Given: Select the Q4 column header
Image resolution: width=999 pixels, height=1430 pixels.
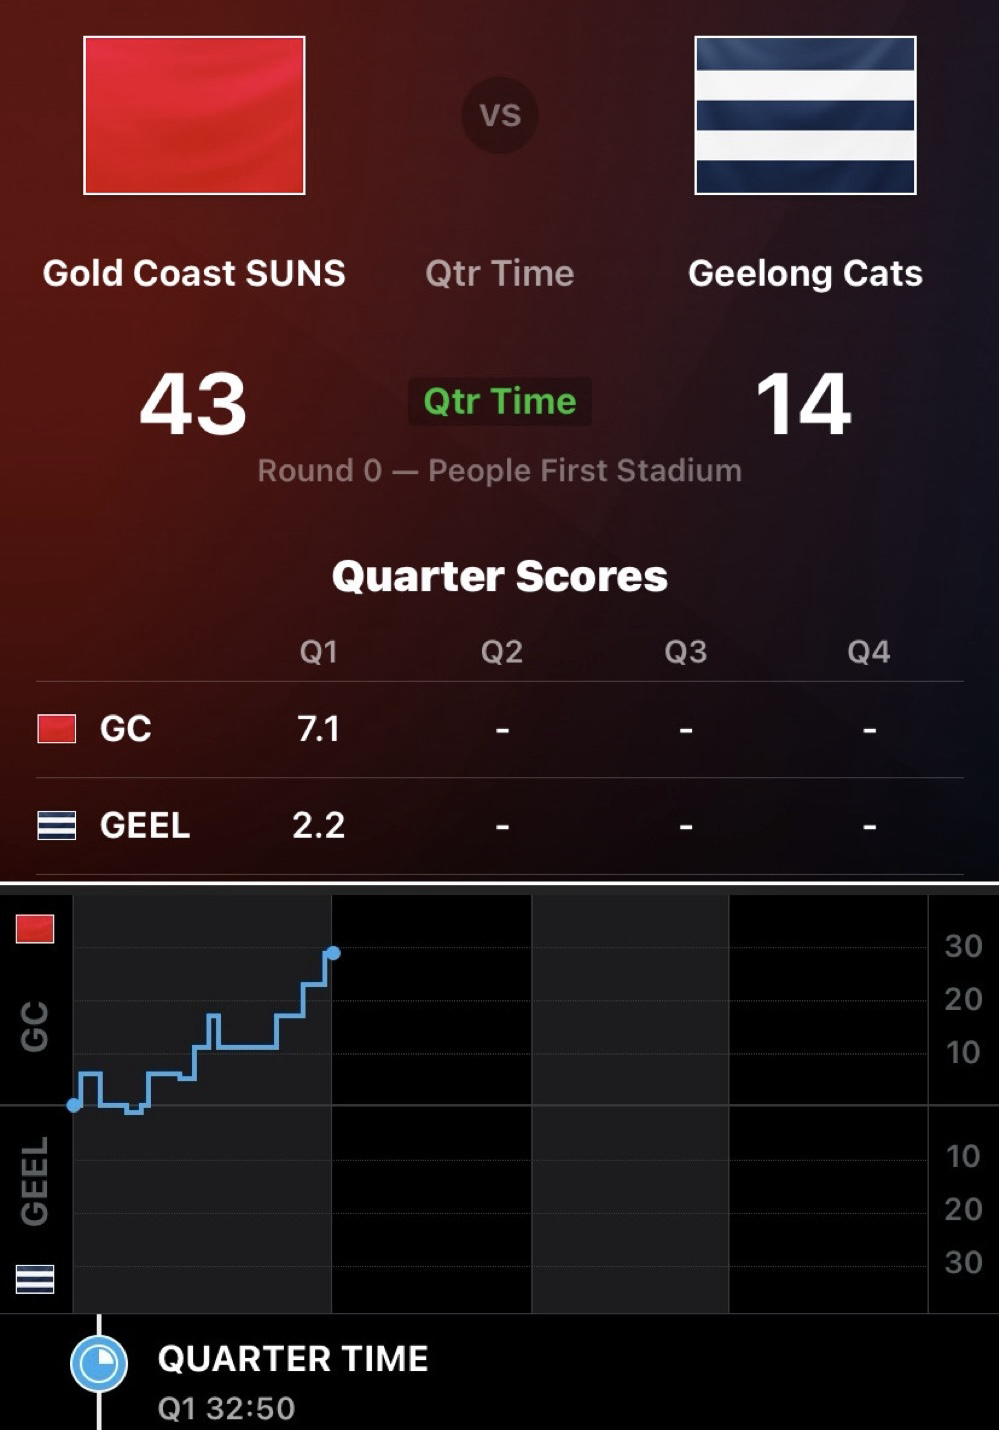Looking at the screenshot, I should [x=868, y=652].
